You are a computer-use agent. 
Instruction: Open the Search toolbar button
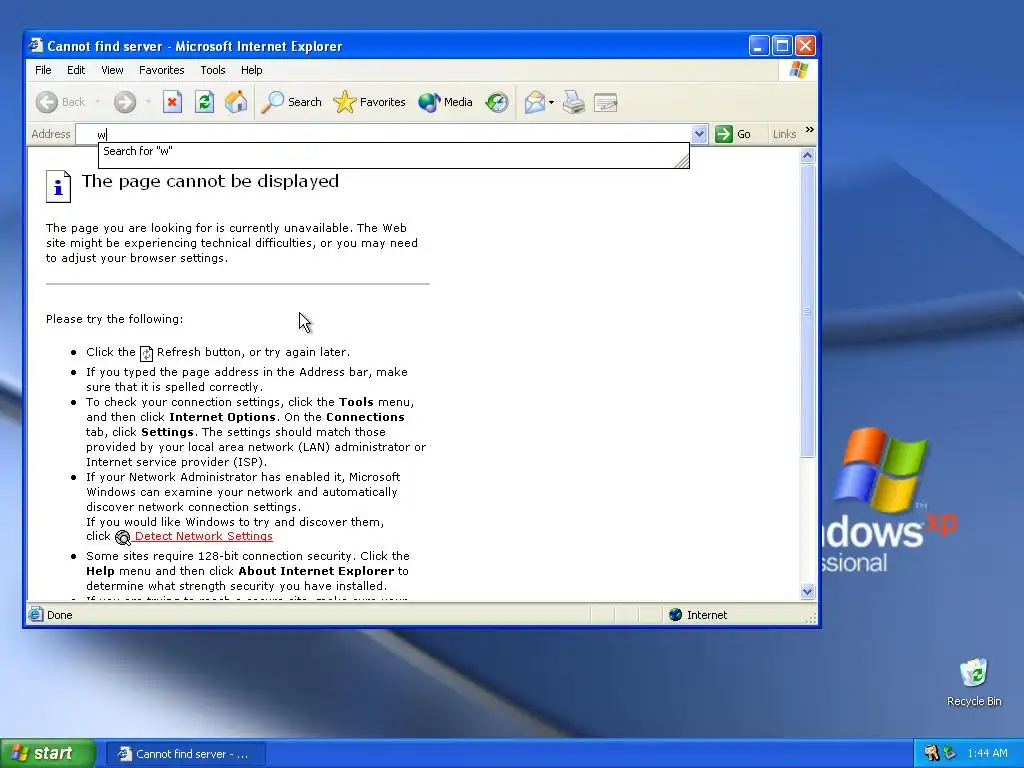click(291, 102)
